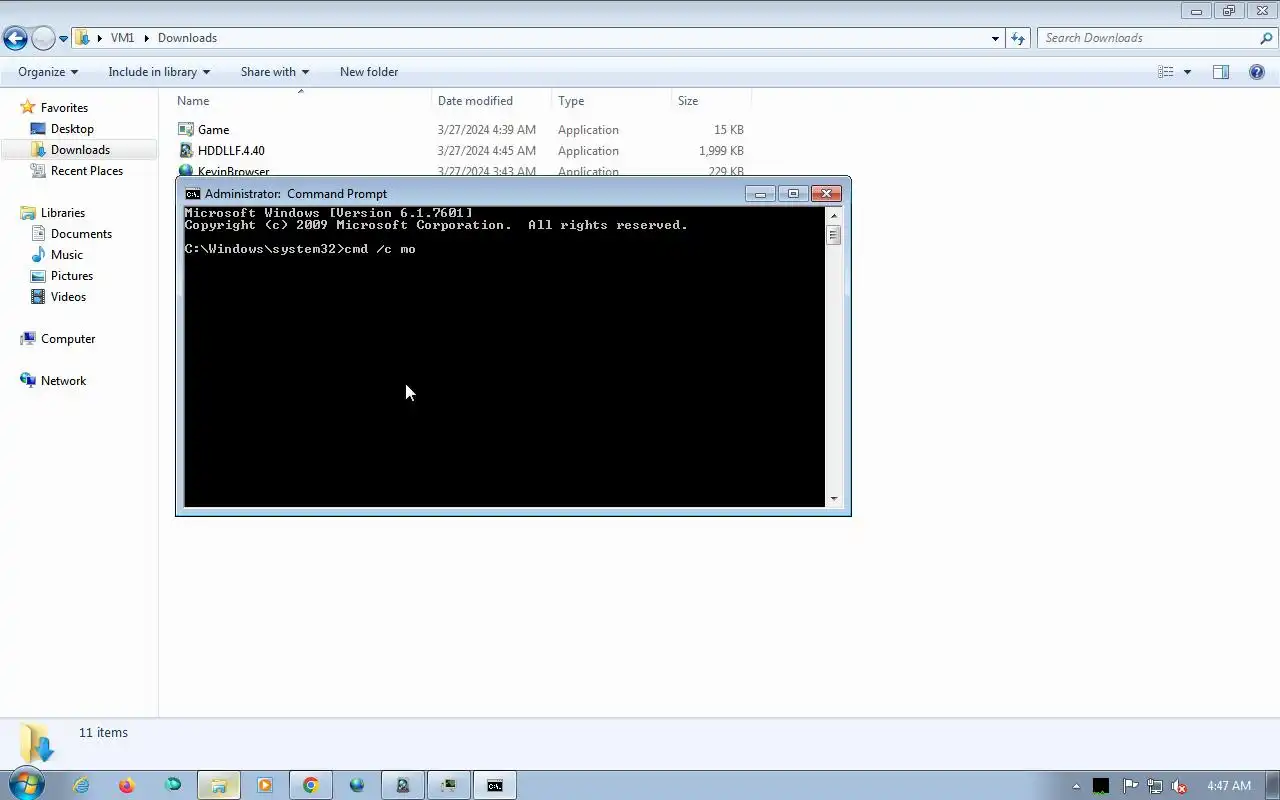1280x800 pixels.
Task: Open the media player taskbar icon
Action: [265, 785]
